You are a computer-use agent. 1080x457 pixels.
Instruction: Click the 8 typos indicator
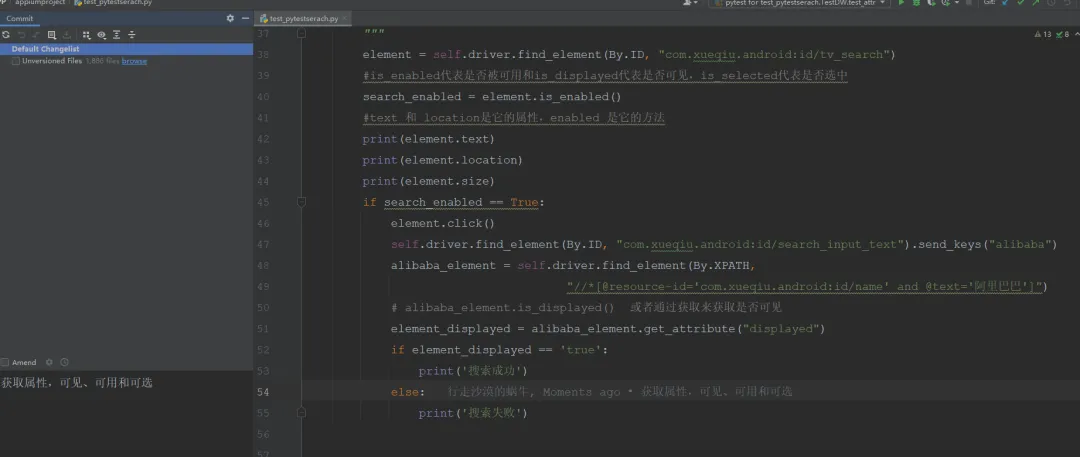[1061, 34]
